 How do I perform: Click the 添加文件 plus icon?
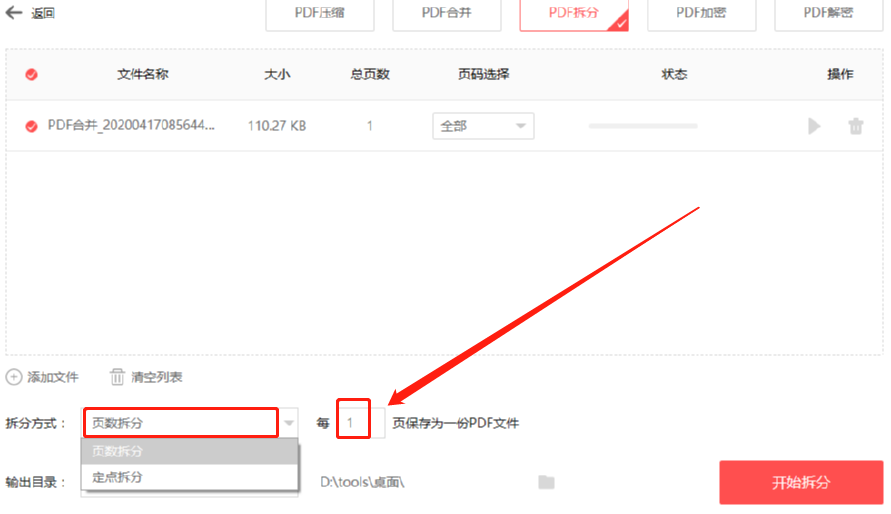click(x=14, y=377)
